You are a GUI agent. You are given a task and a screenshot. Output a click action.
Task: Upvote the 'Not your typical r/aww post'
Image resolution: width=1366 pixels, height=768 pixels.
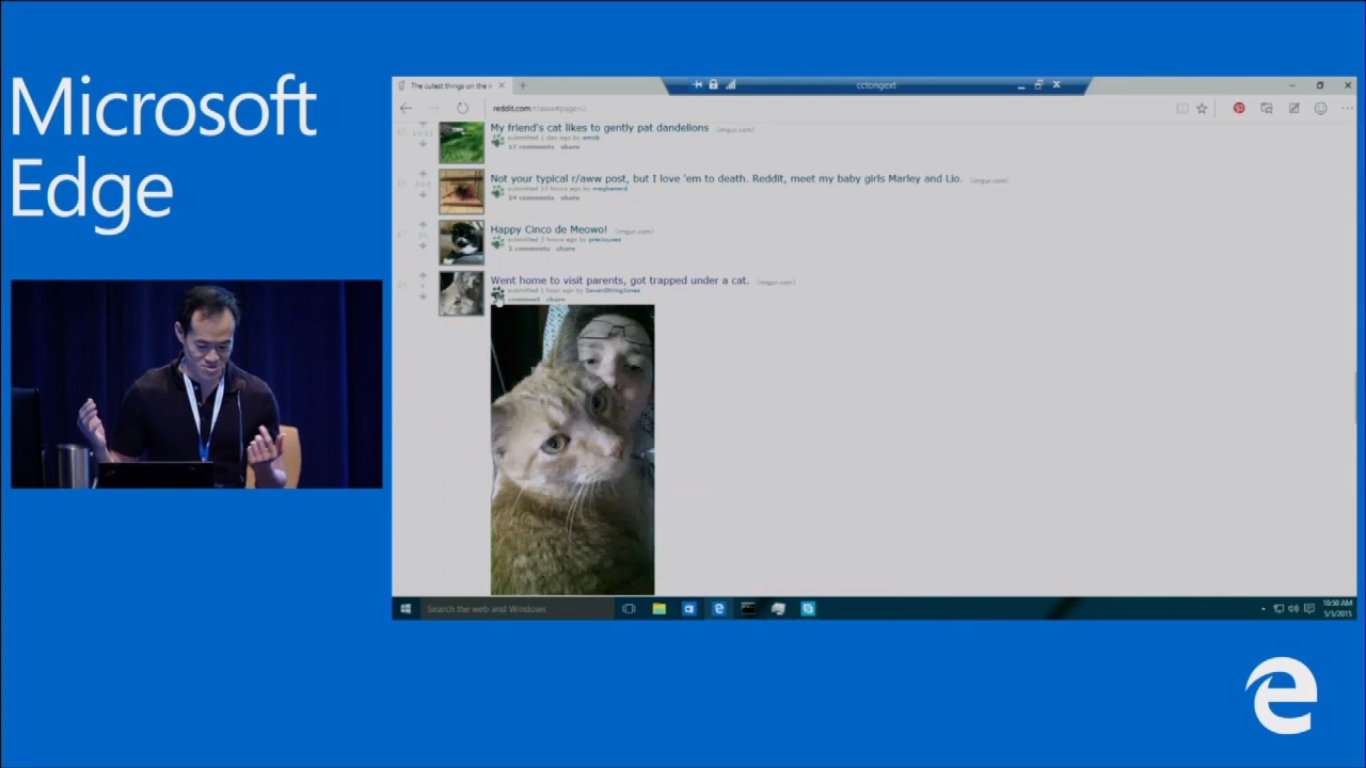click(x=422, y=174)
